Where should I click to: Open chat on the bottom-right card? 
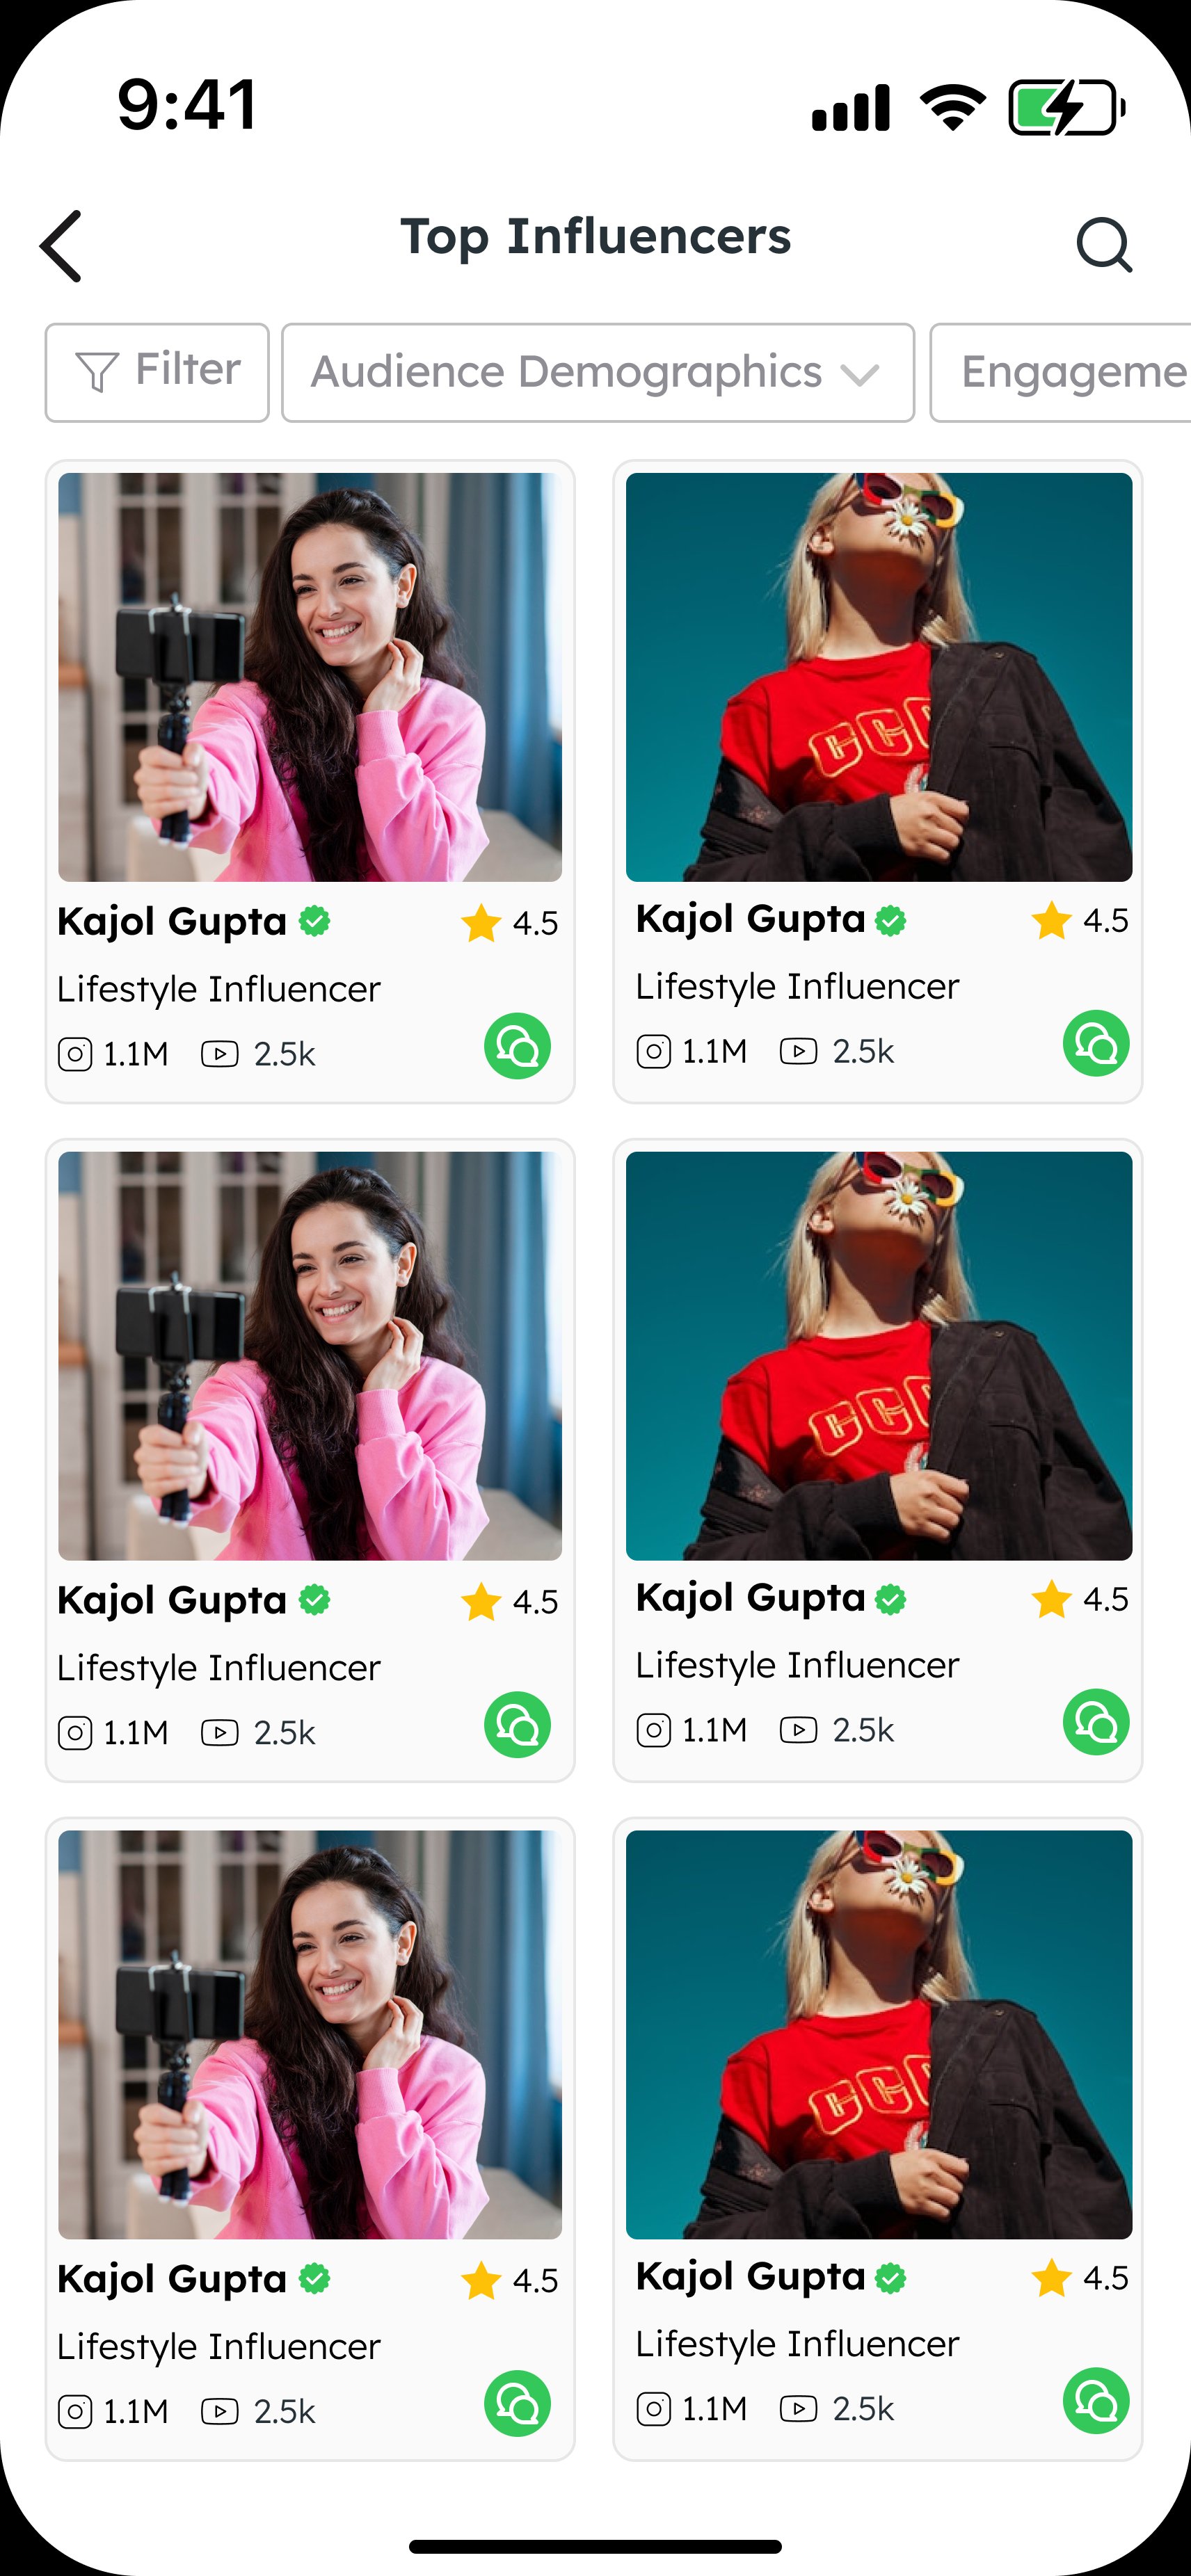pos(1096,2400)
